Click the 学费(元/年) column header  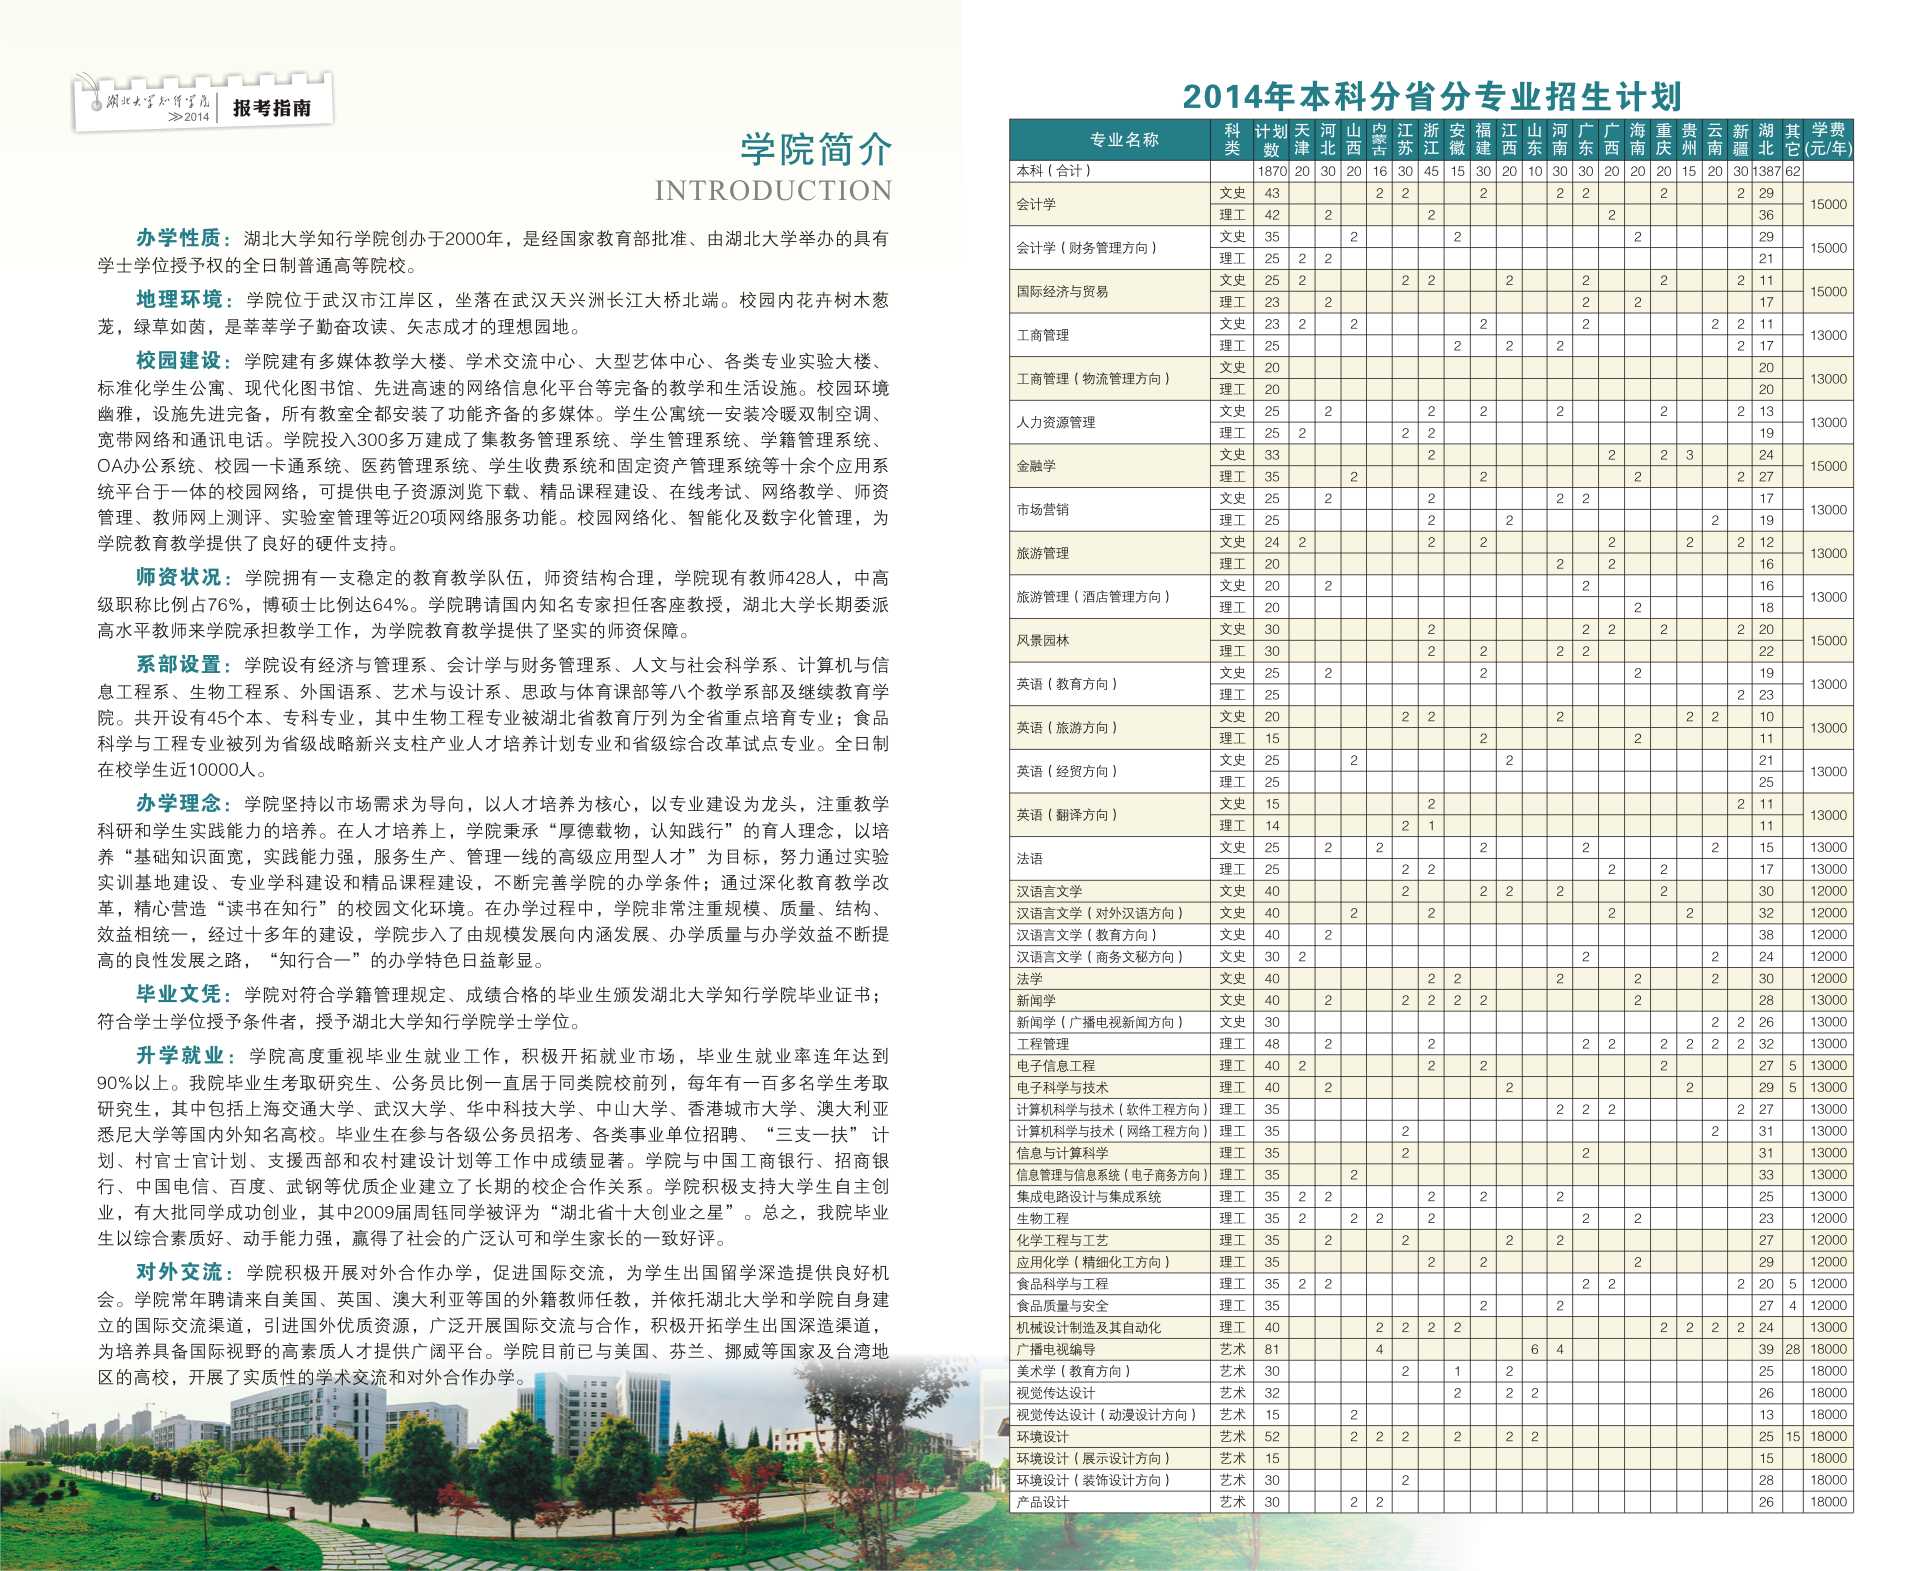[x=1827, y=140]
